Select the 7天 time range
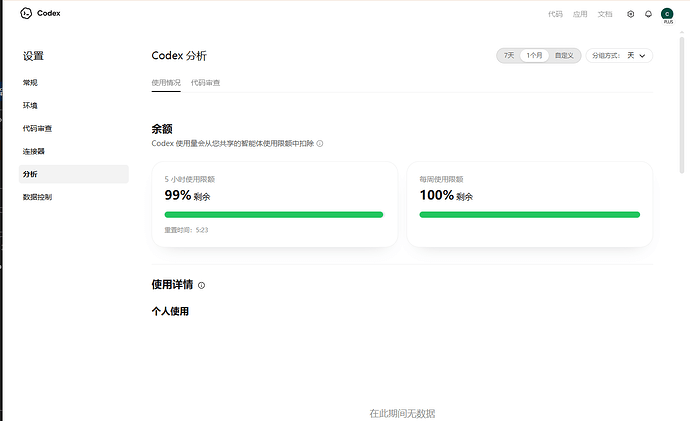 tap(509, 55)
